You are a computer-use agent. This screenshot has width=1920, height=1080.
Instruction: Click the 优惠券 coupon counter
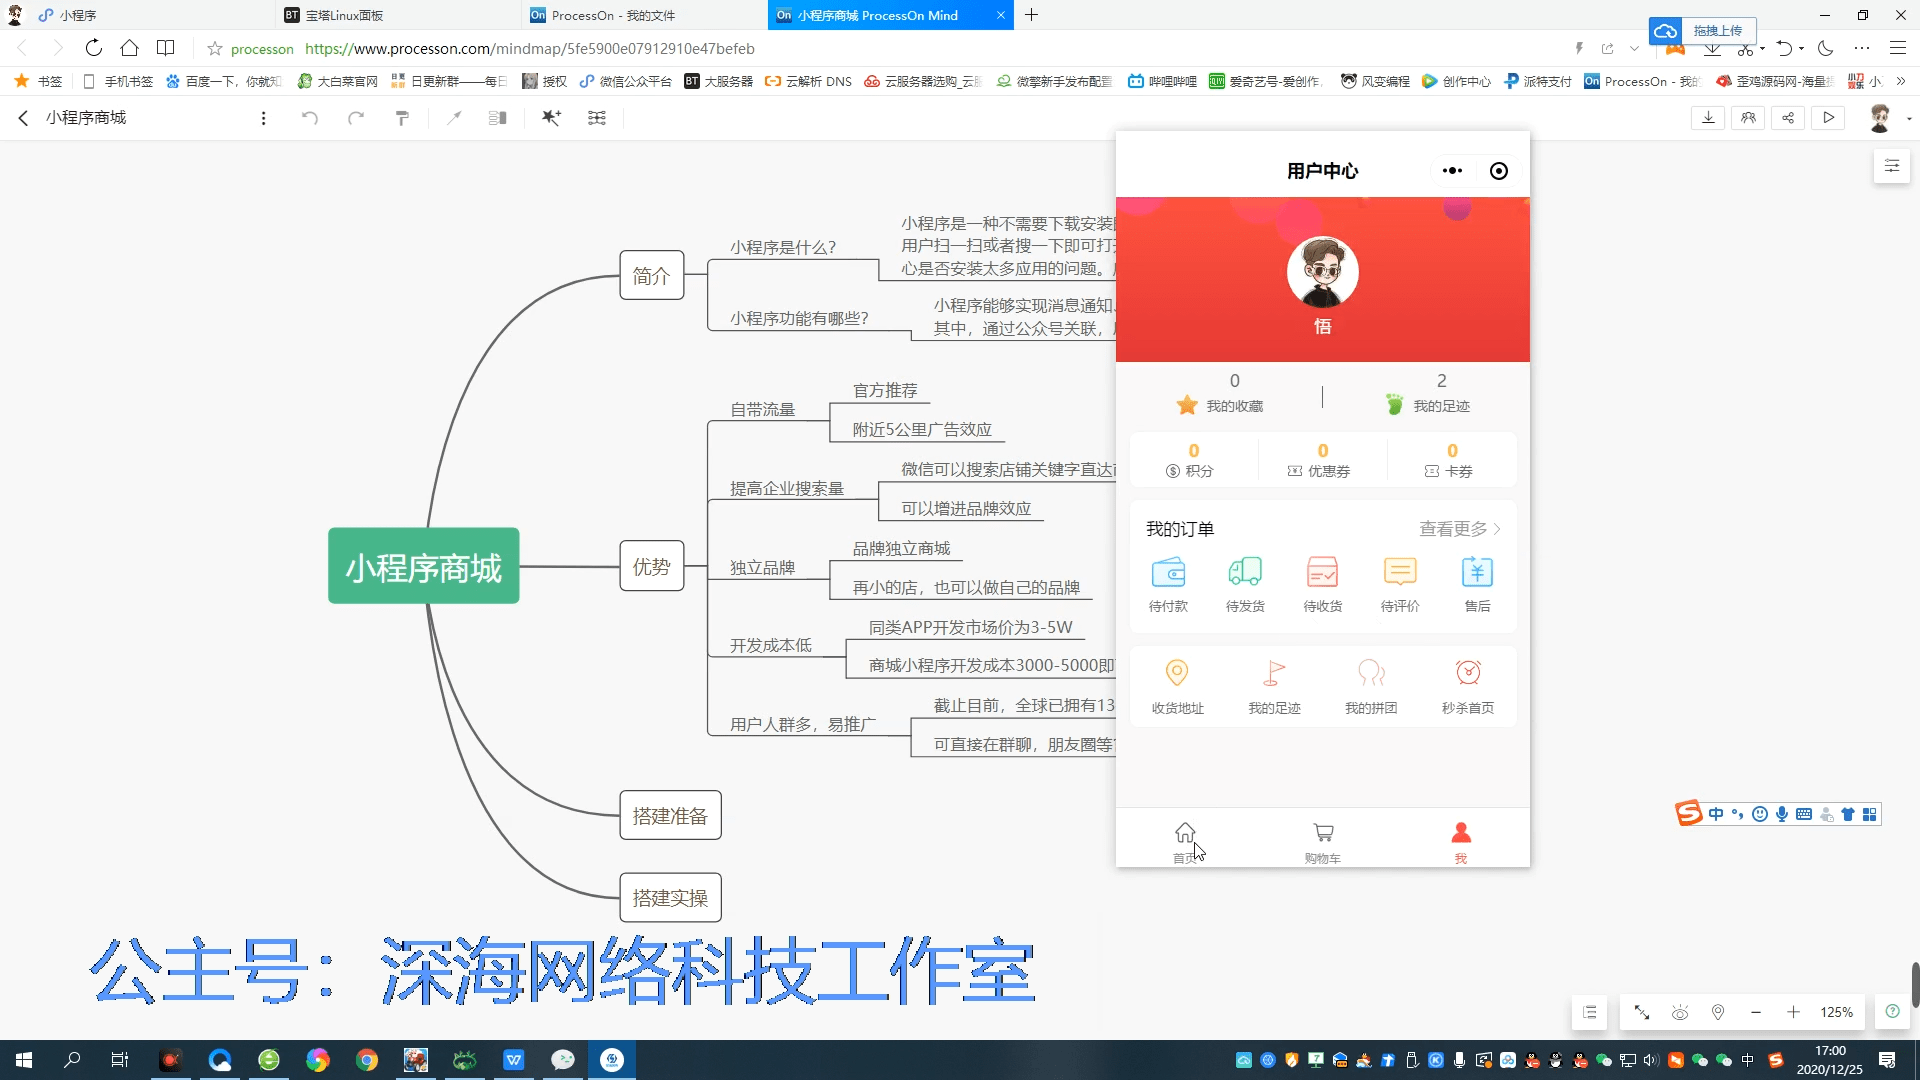[x=1320, y=460]
